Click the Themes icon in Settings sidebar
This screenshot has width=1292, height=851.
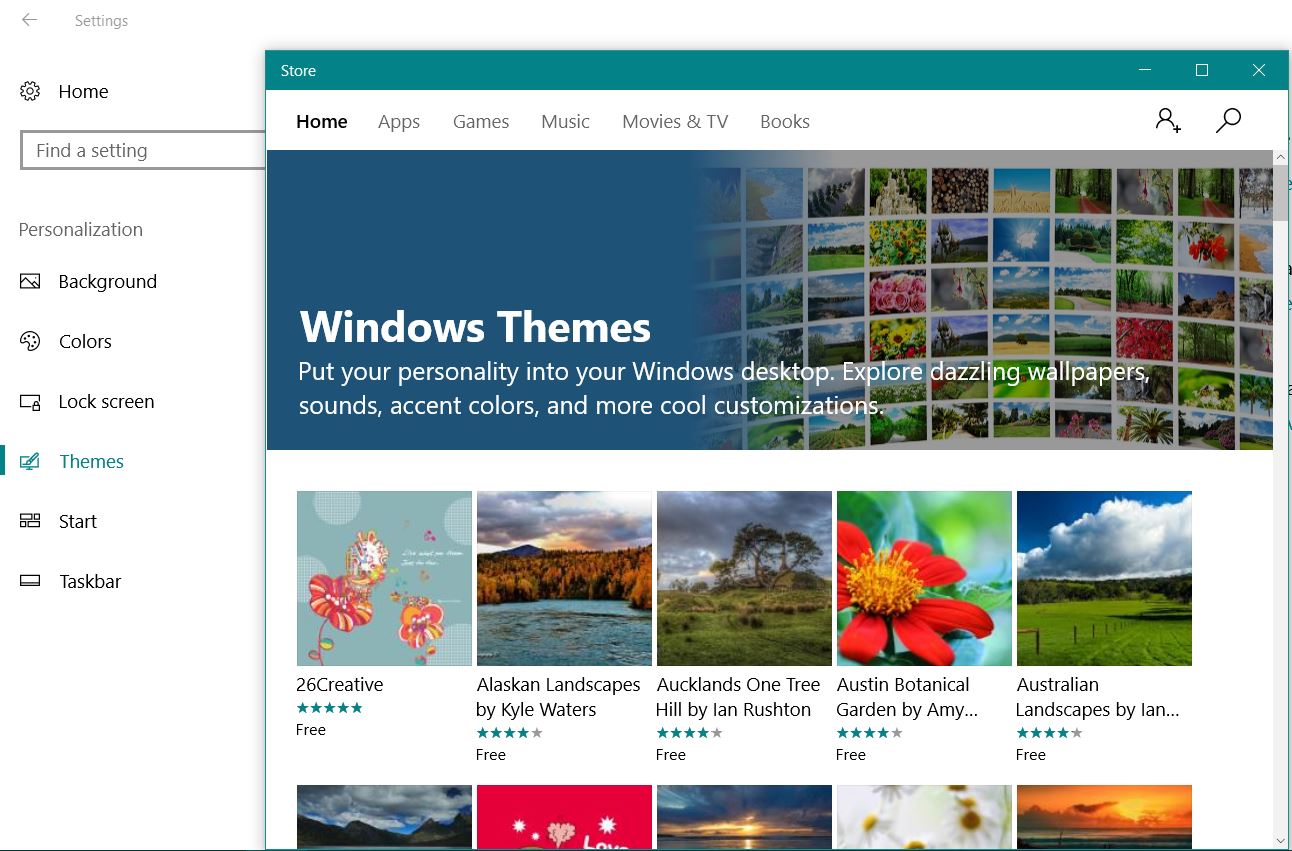[x=30, y=461]
